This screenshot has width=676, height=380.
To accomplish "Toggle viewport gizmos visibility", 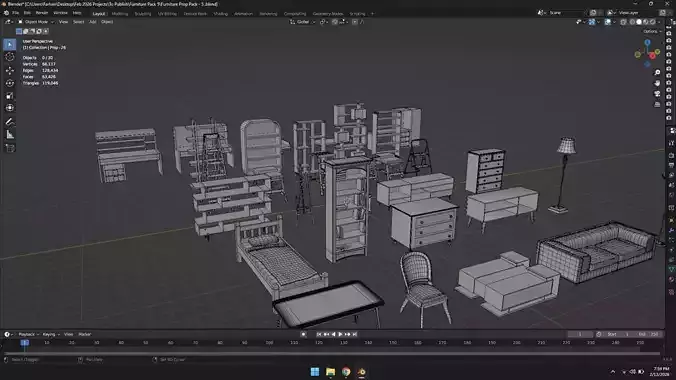I will coord(592,22).
